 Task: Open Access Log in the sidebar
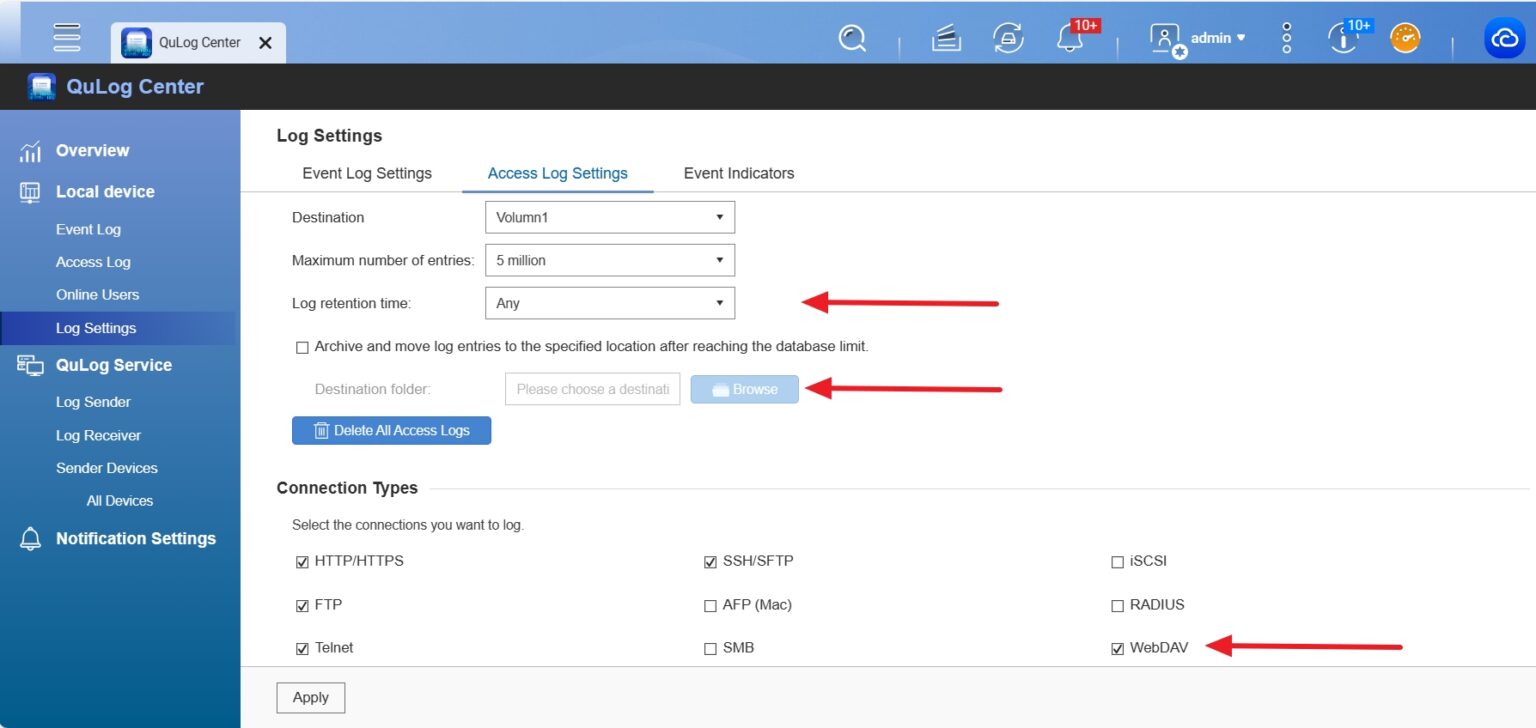click(x=93, y=262)
